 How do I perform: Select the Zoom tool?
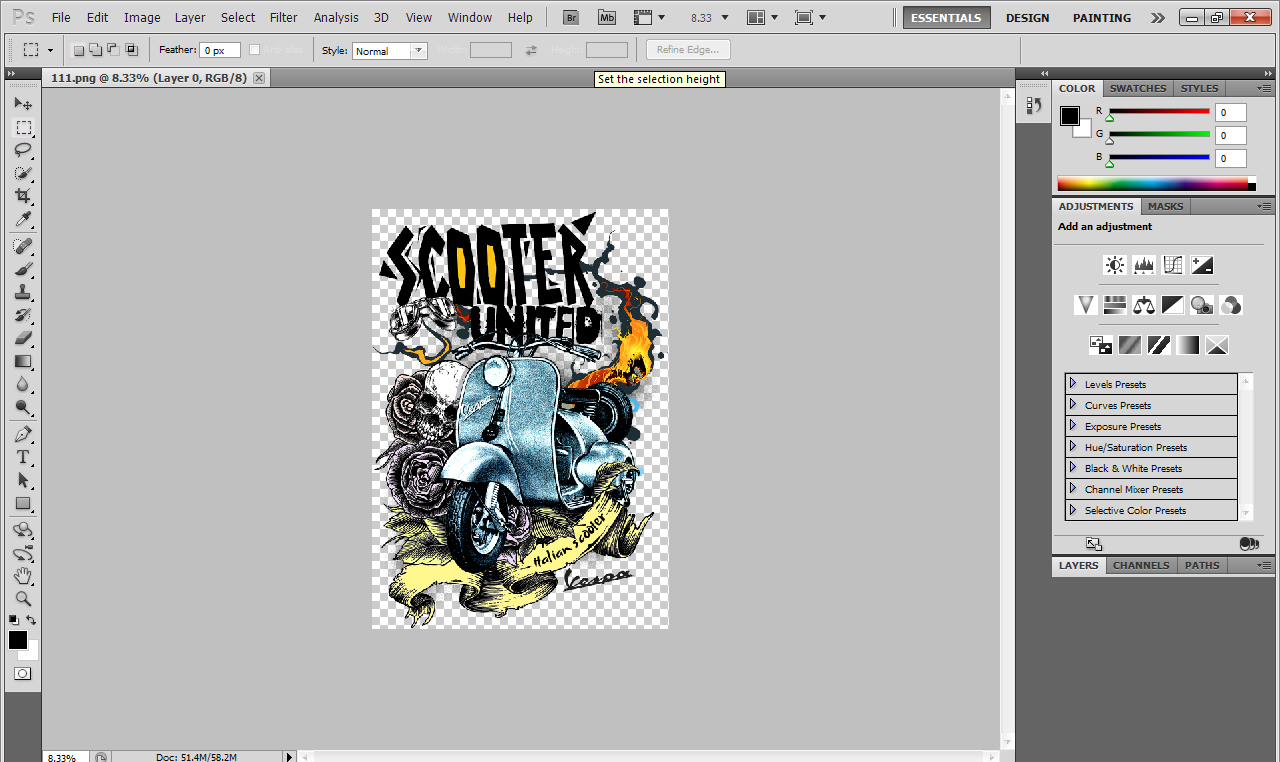tap(23, 599)
